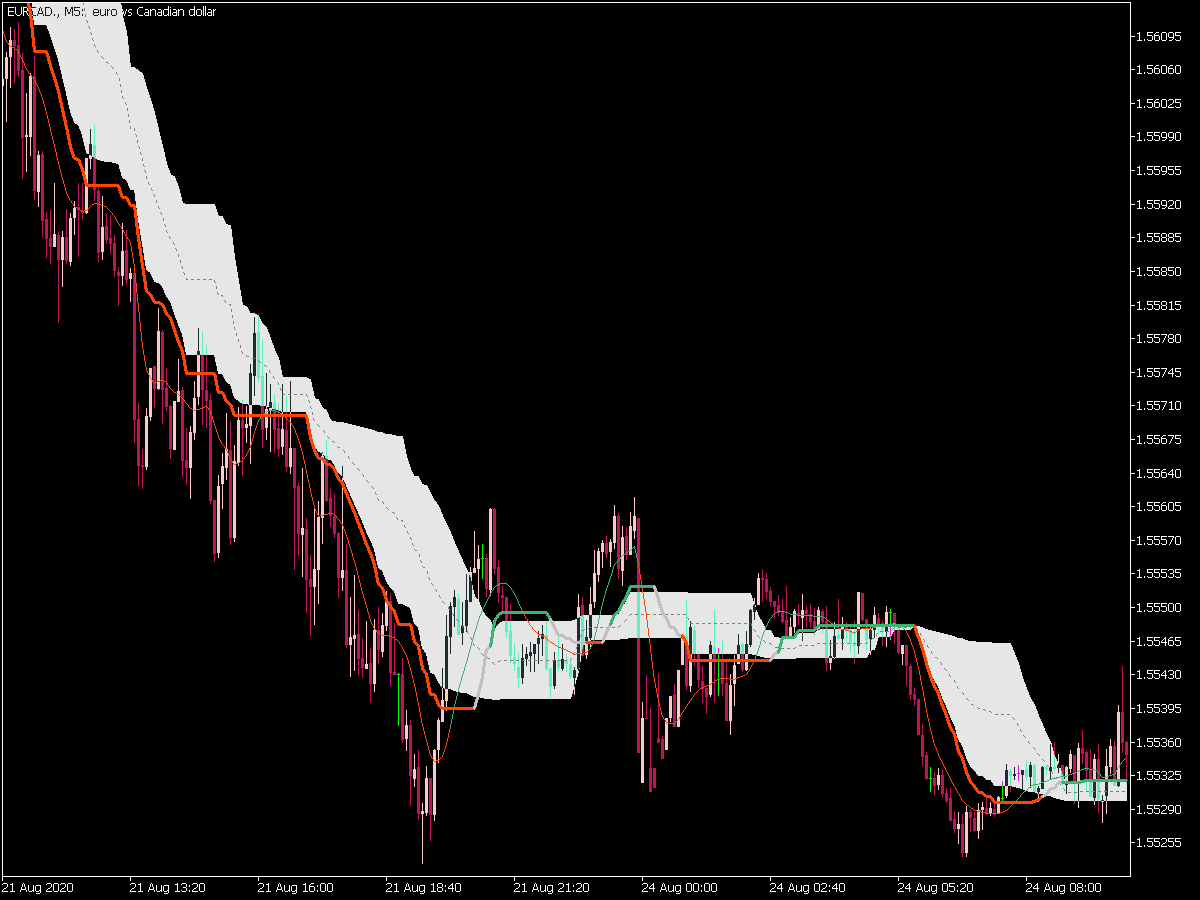This screenshot has width=1200, height=900.
Task: Choose the 24 Aug 05:20 time label
Action: click(936, 887)
